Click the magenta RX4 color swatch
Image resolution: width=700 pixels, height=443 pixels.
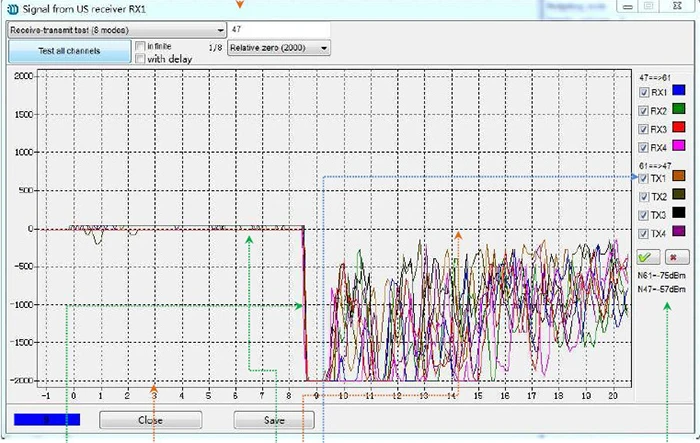679,145
